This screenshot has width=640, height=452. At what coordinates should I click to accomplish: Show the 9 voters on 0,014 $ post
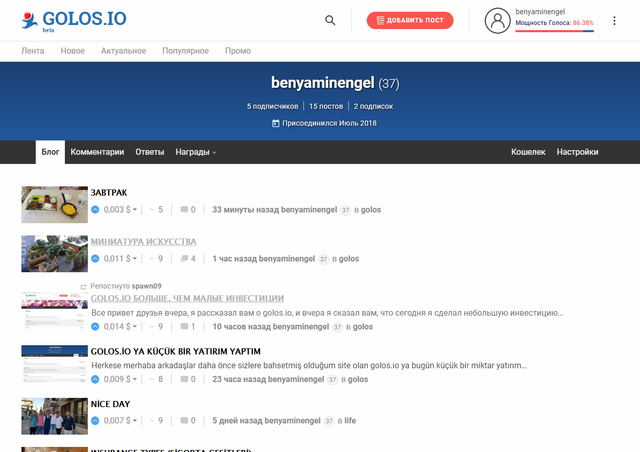(156, 327)
